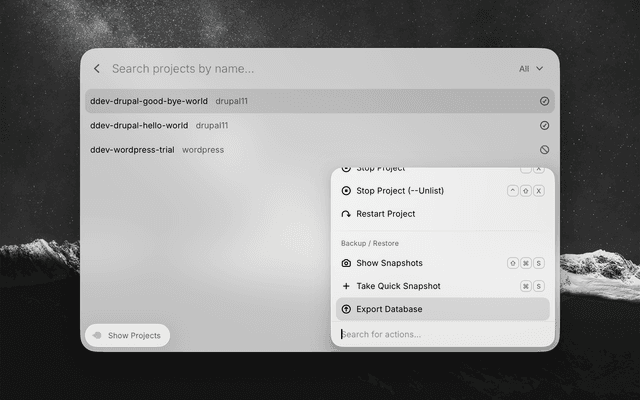Click the shift key badge of Show Snapshots
The image size is (640, 400).
coord(513,263)
